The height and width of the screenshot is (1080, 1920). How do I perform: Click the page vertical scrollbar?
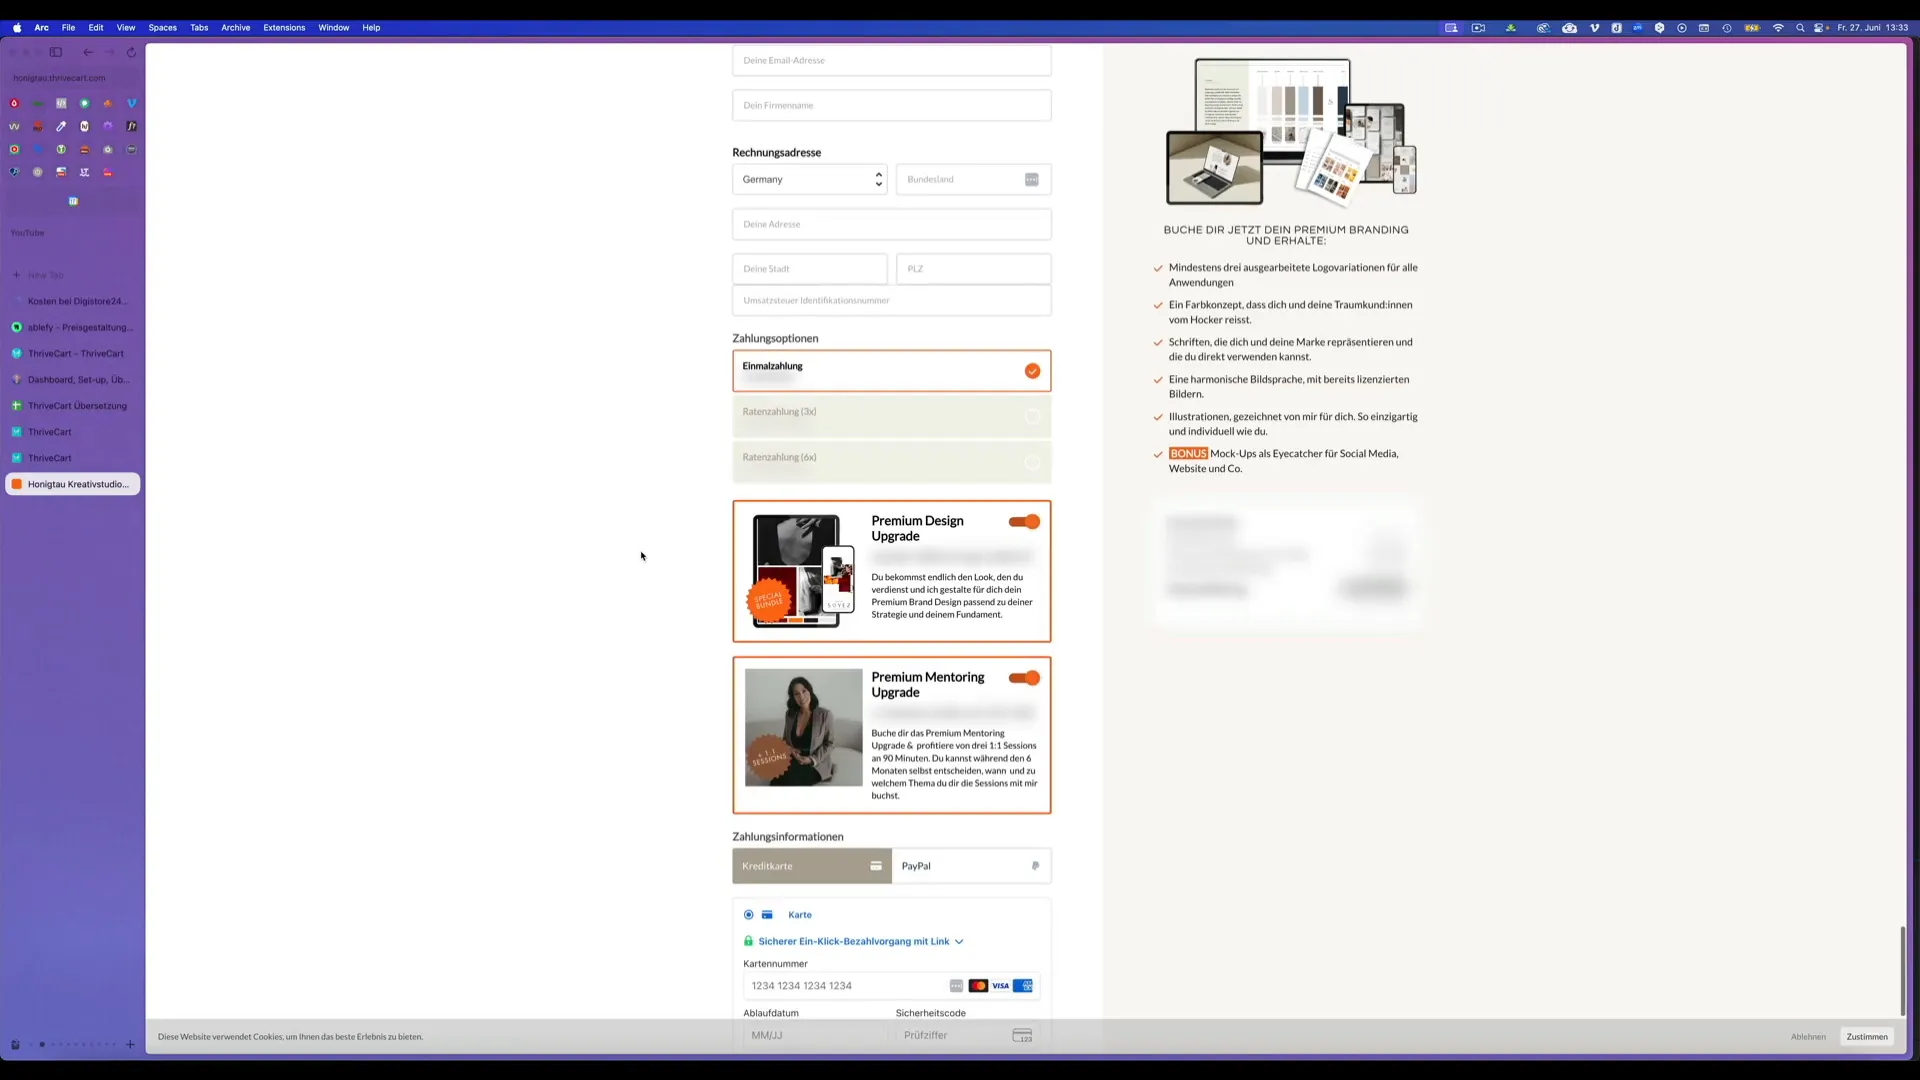(1902, 971)
